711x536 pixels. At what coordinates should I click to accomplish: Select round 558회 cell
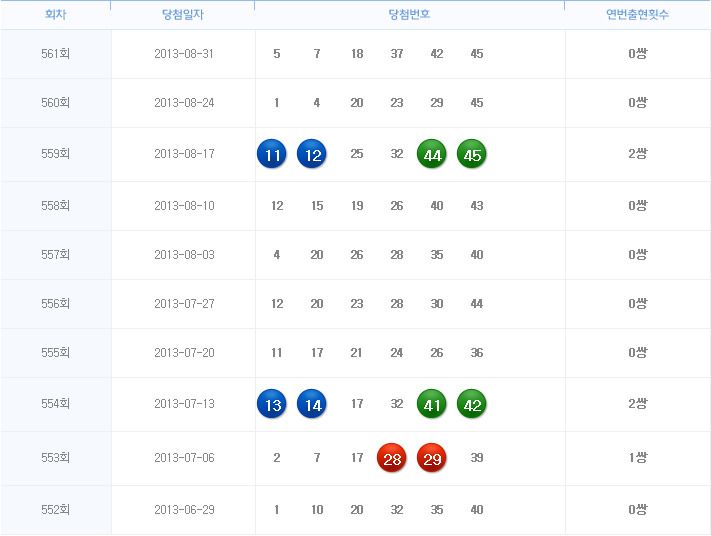tap(55, 205)
